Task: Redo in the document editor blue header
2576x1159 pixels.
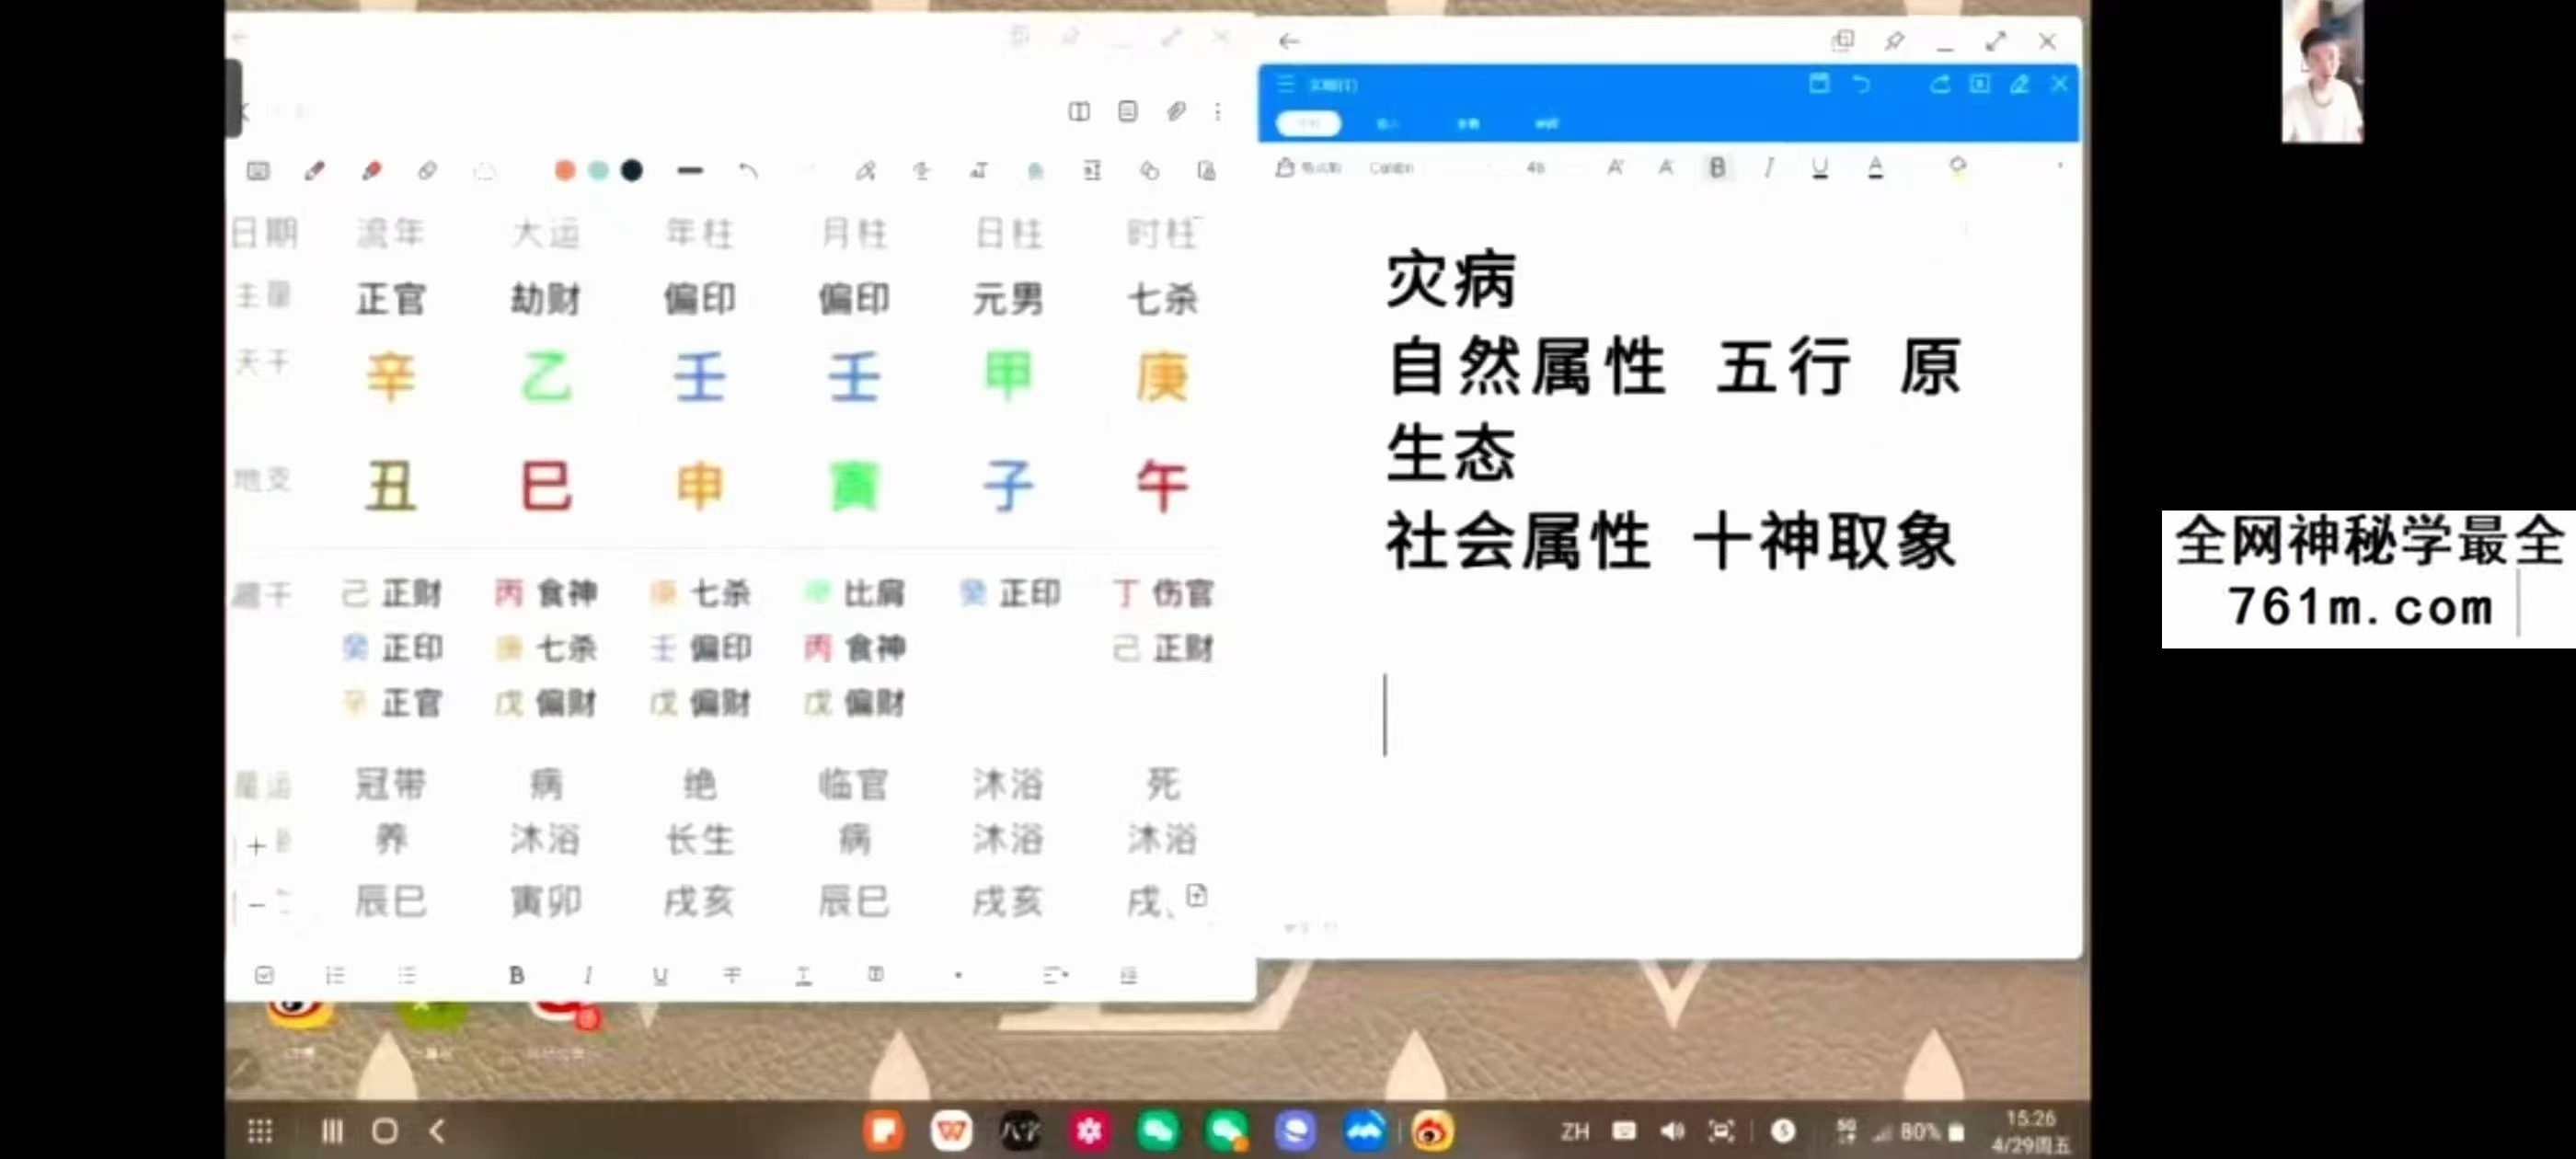Action: 1940,84
